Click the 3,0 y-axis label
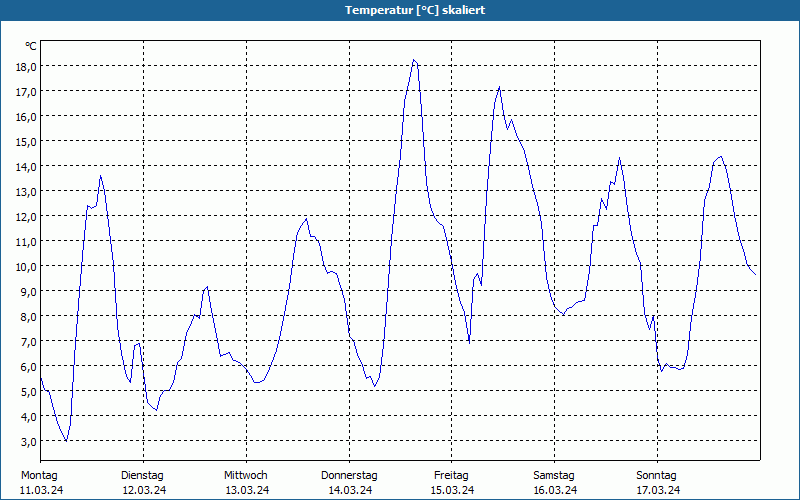The image size is (800, 500). (x=29, y=441)
